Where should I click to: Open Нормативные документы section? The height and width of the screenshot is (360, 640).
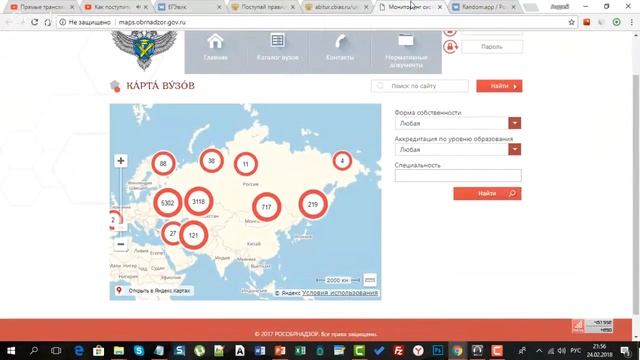tap(406, 51)
